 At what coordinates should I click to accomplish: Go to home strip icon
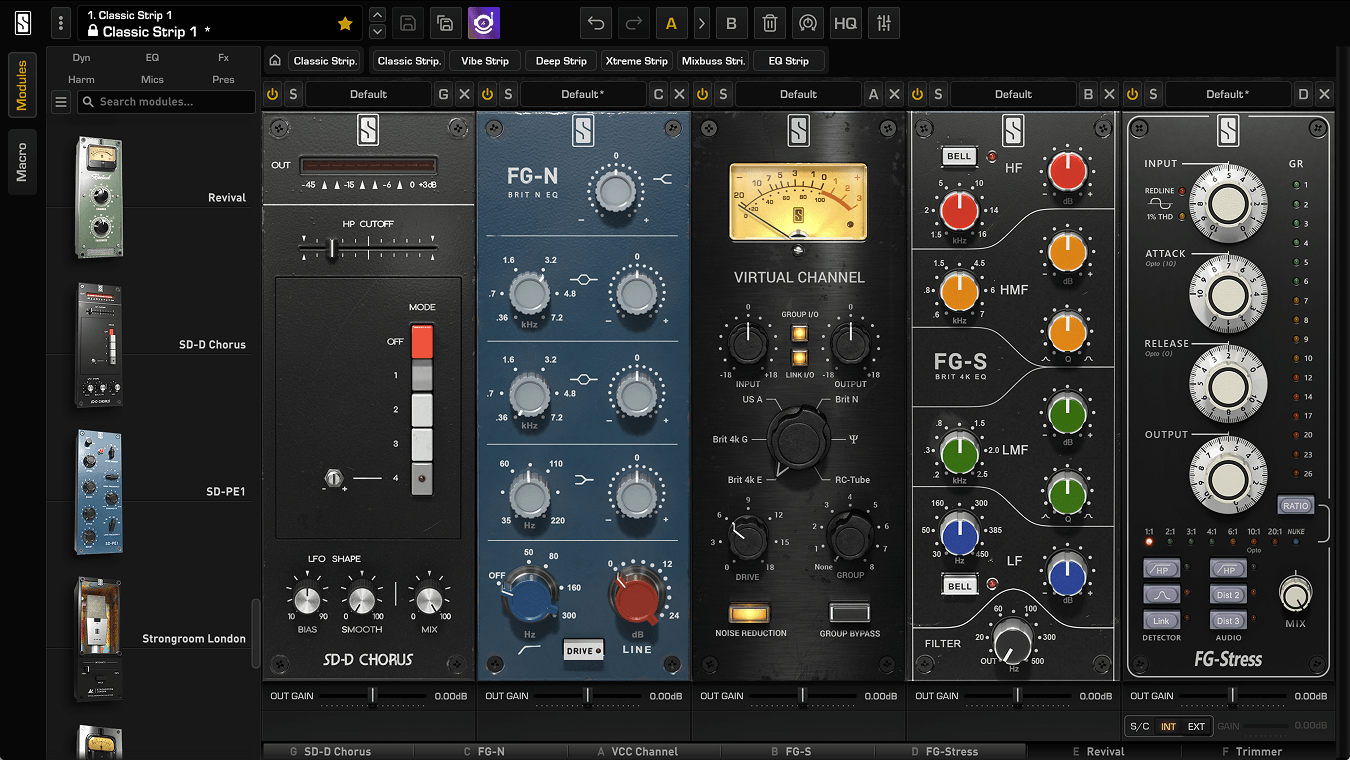pos(275,61)
